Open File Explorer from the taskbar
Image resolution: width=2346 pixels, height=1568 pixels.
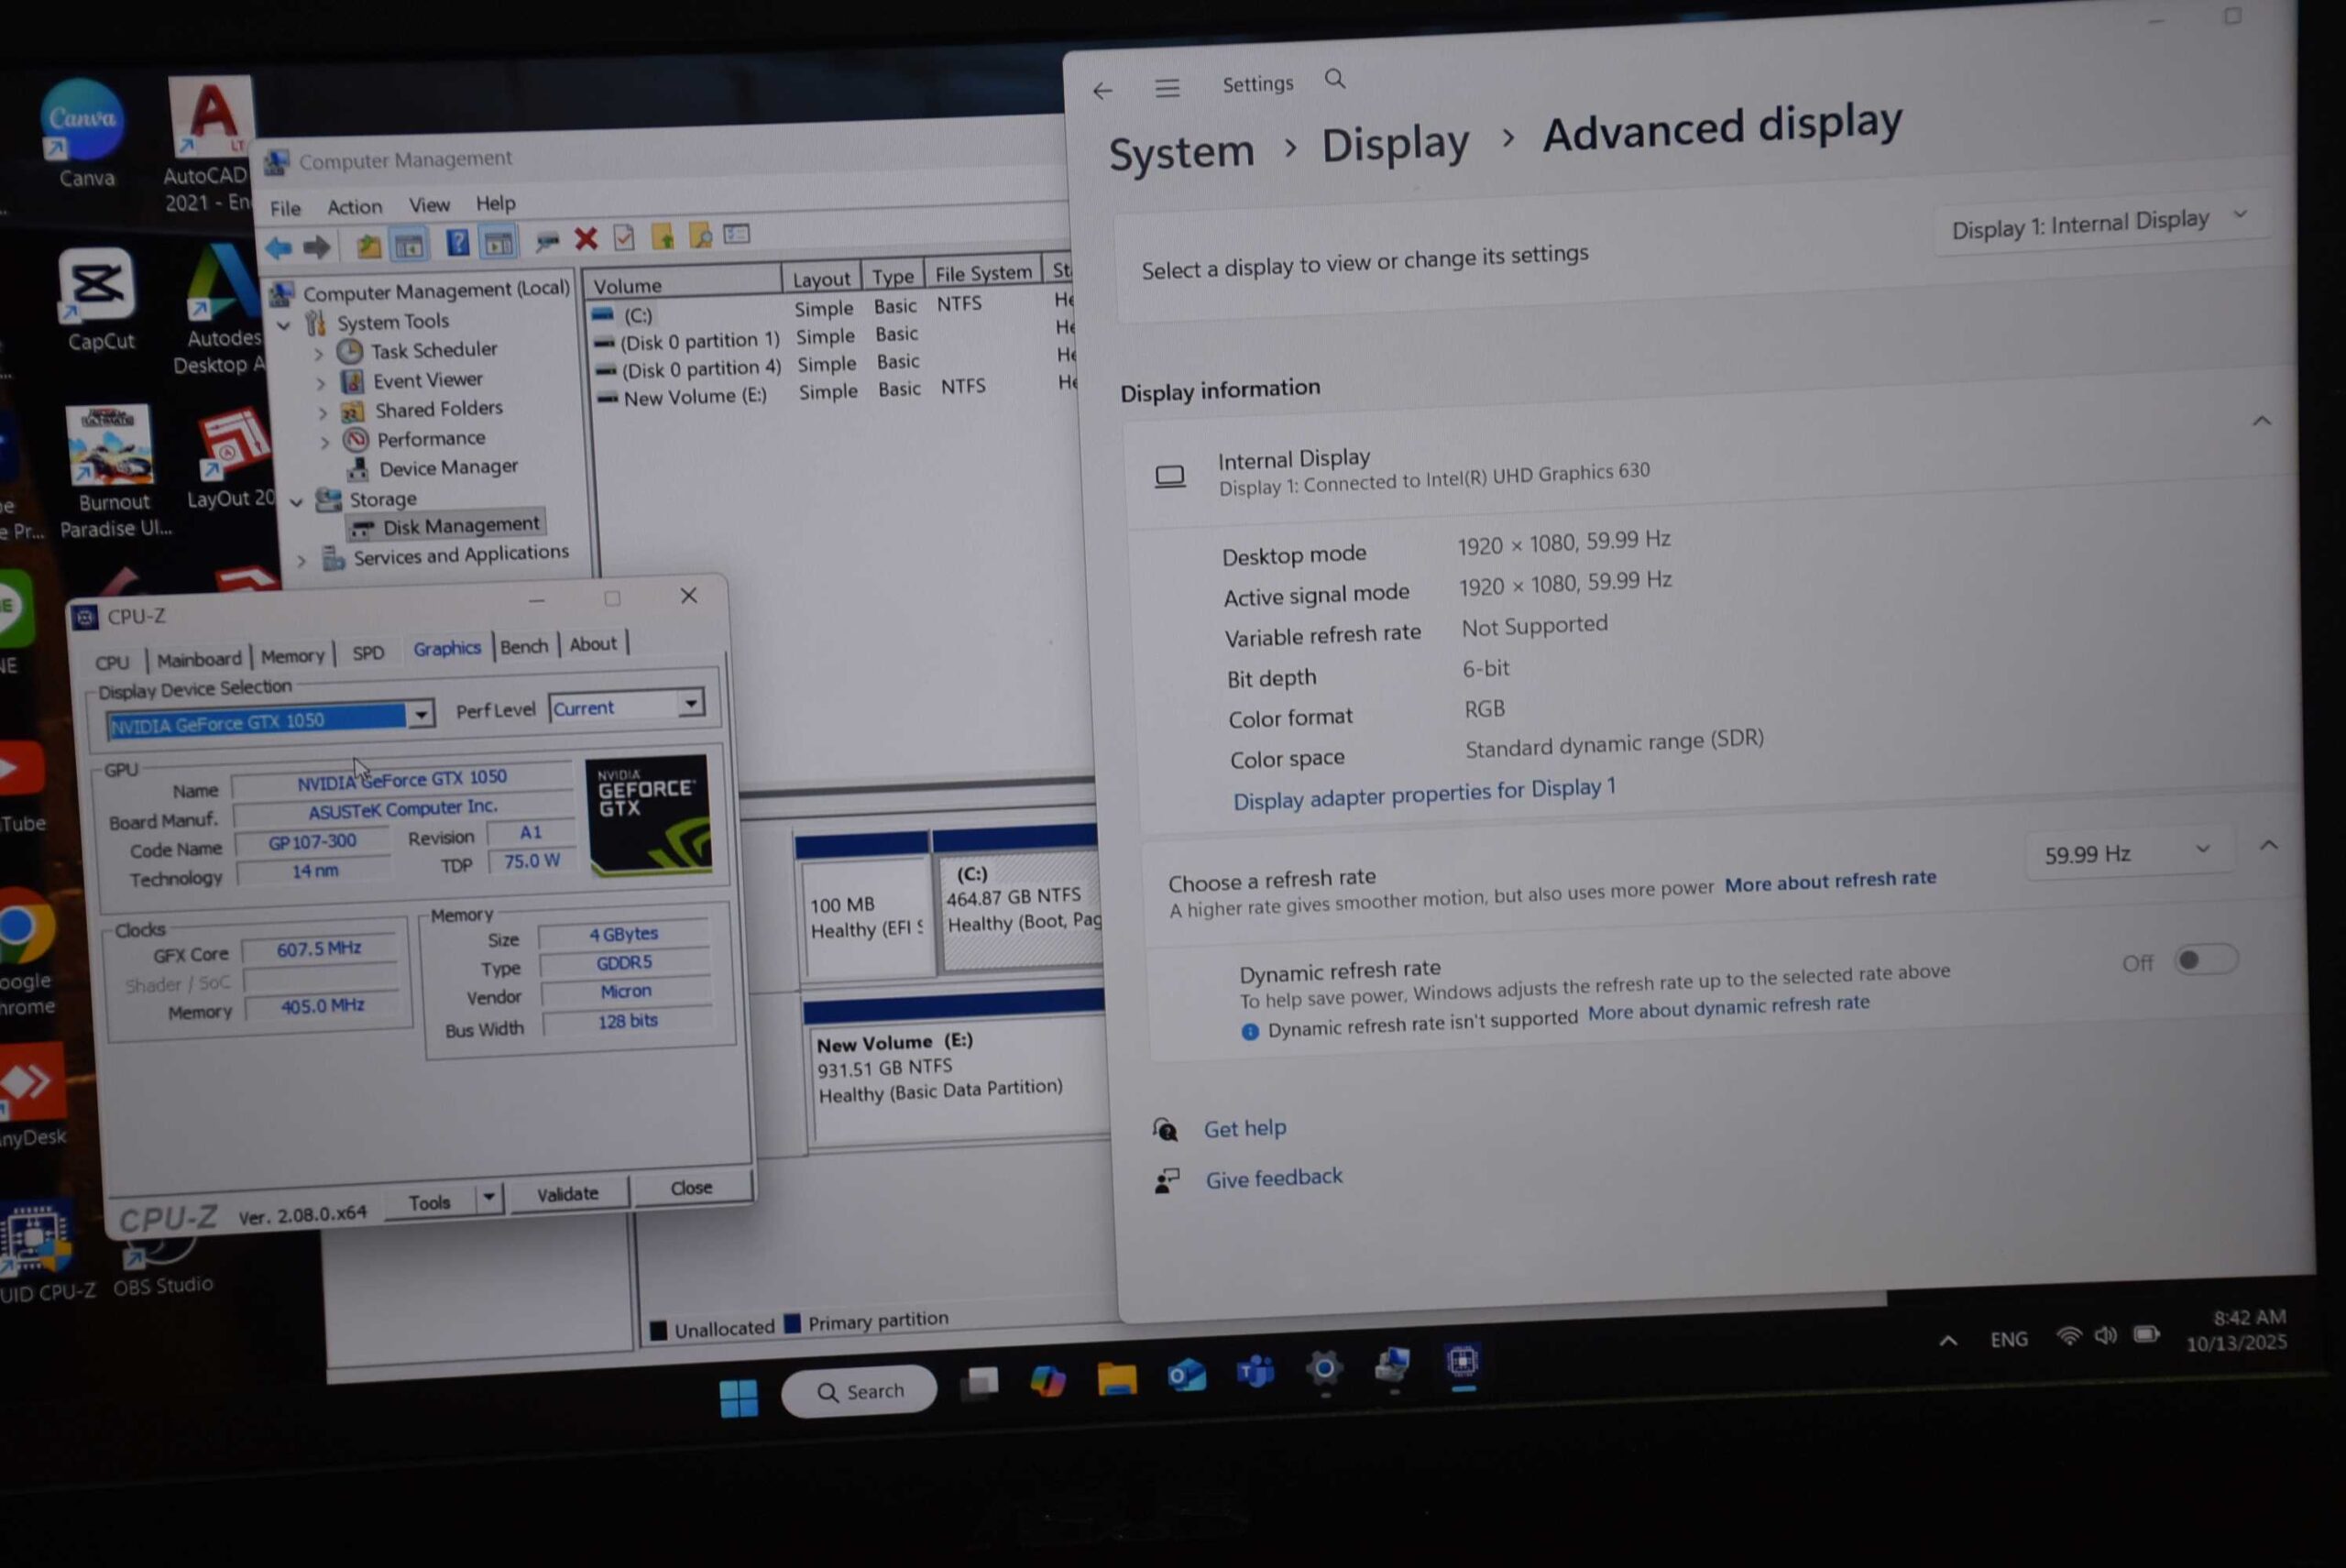click(1116, 1380)
